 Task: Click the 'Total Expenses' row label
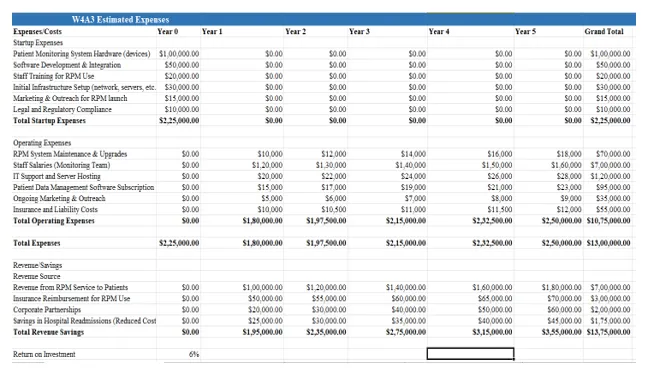click(x=37, y=243)
